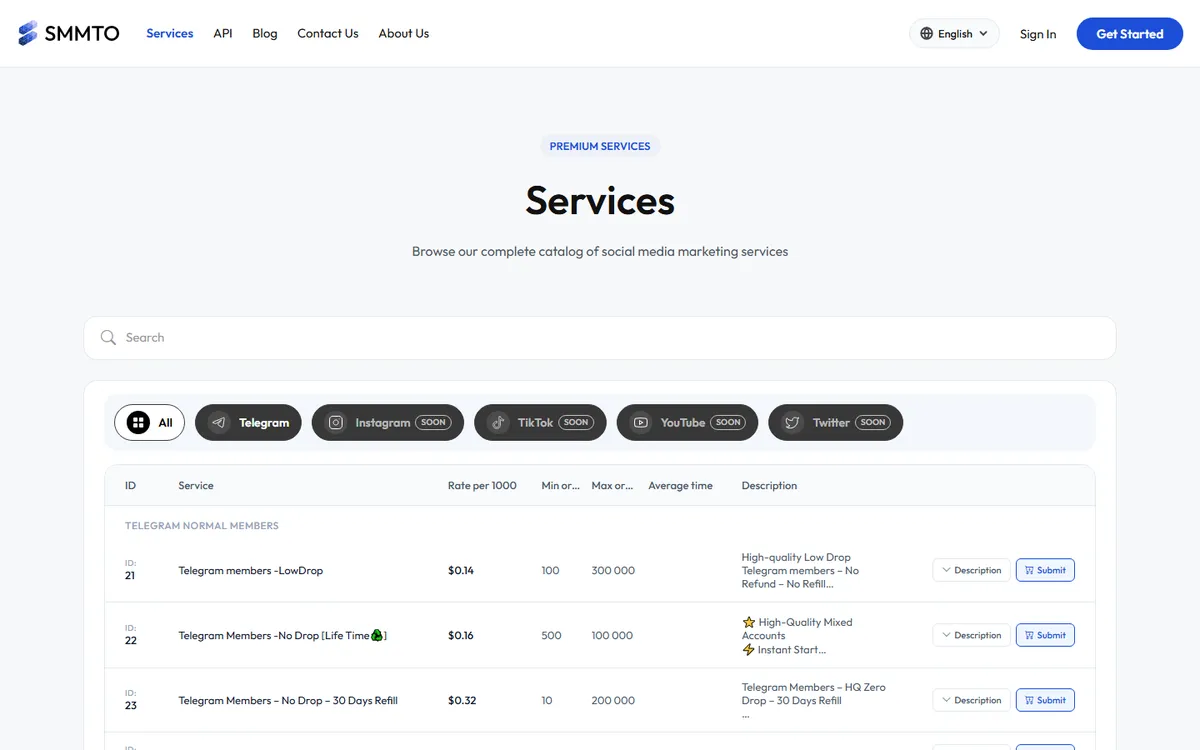
Task: Go to Contact Us page
Action: pos(328,33)
